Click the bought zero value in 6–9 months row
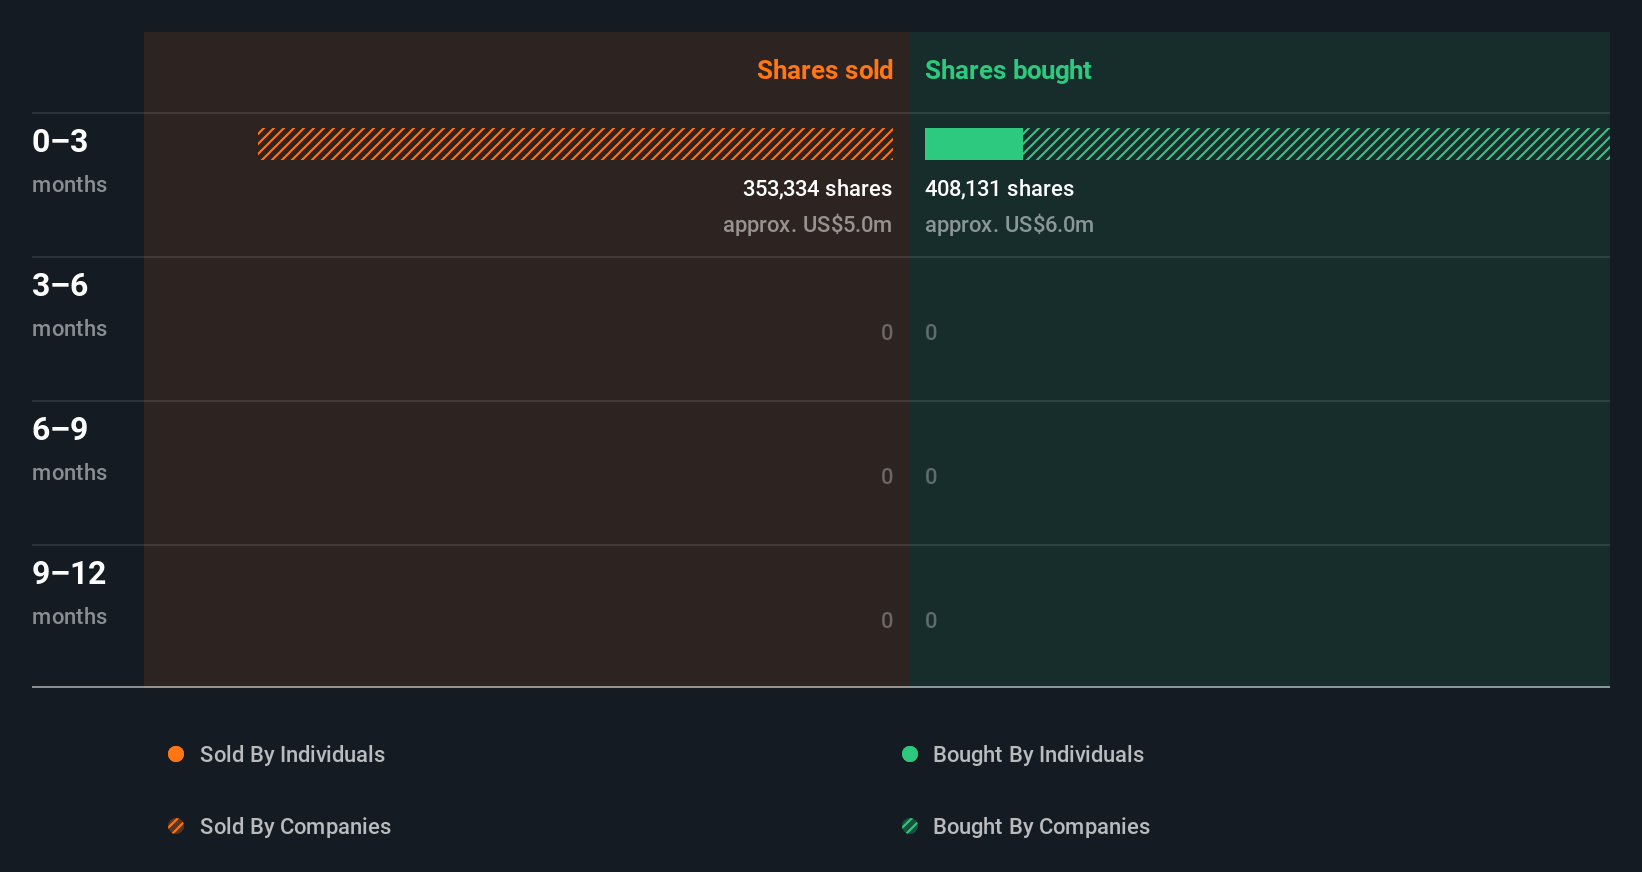1642x872 pixels. [931, 477]
